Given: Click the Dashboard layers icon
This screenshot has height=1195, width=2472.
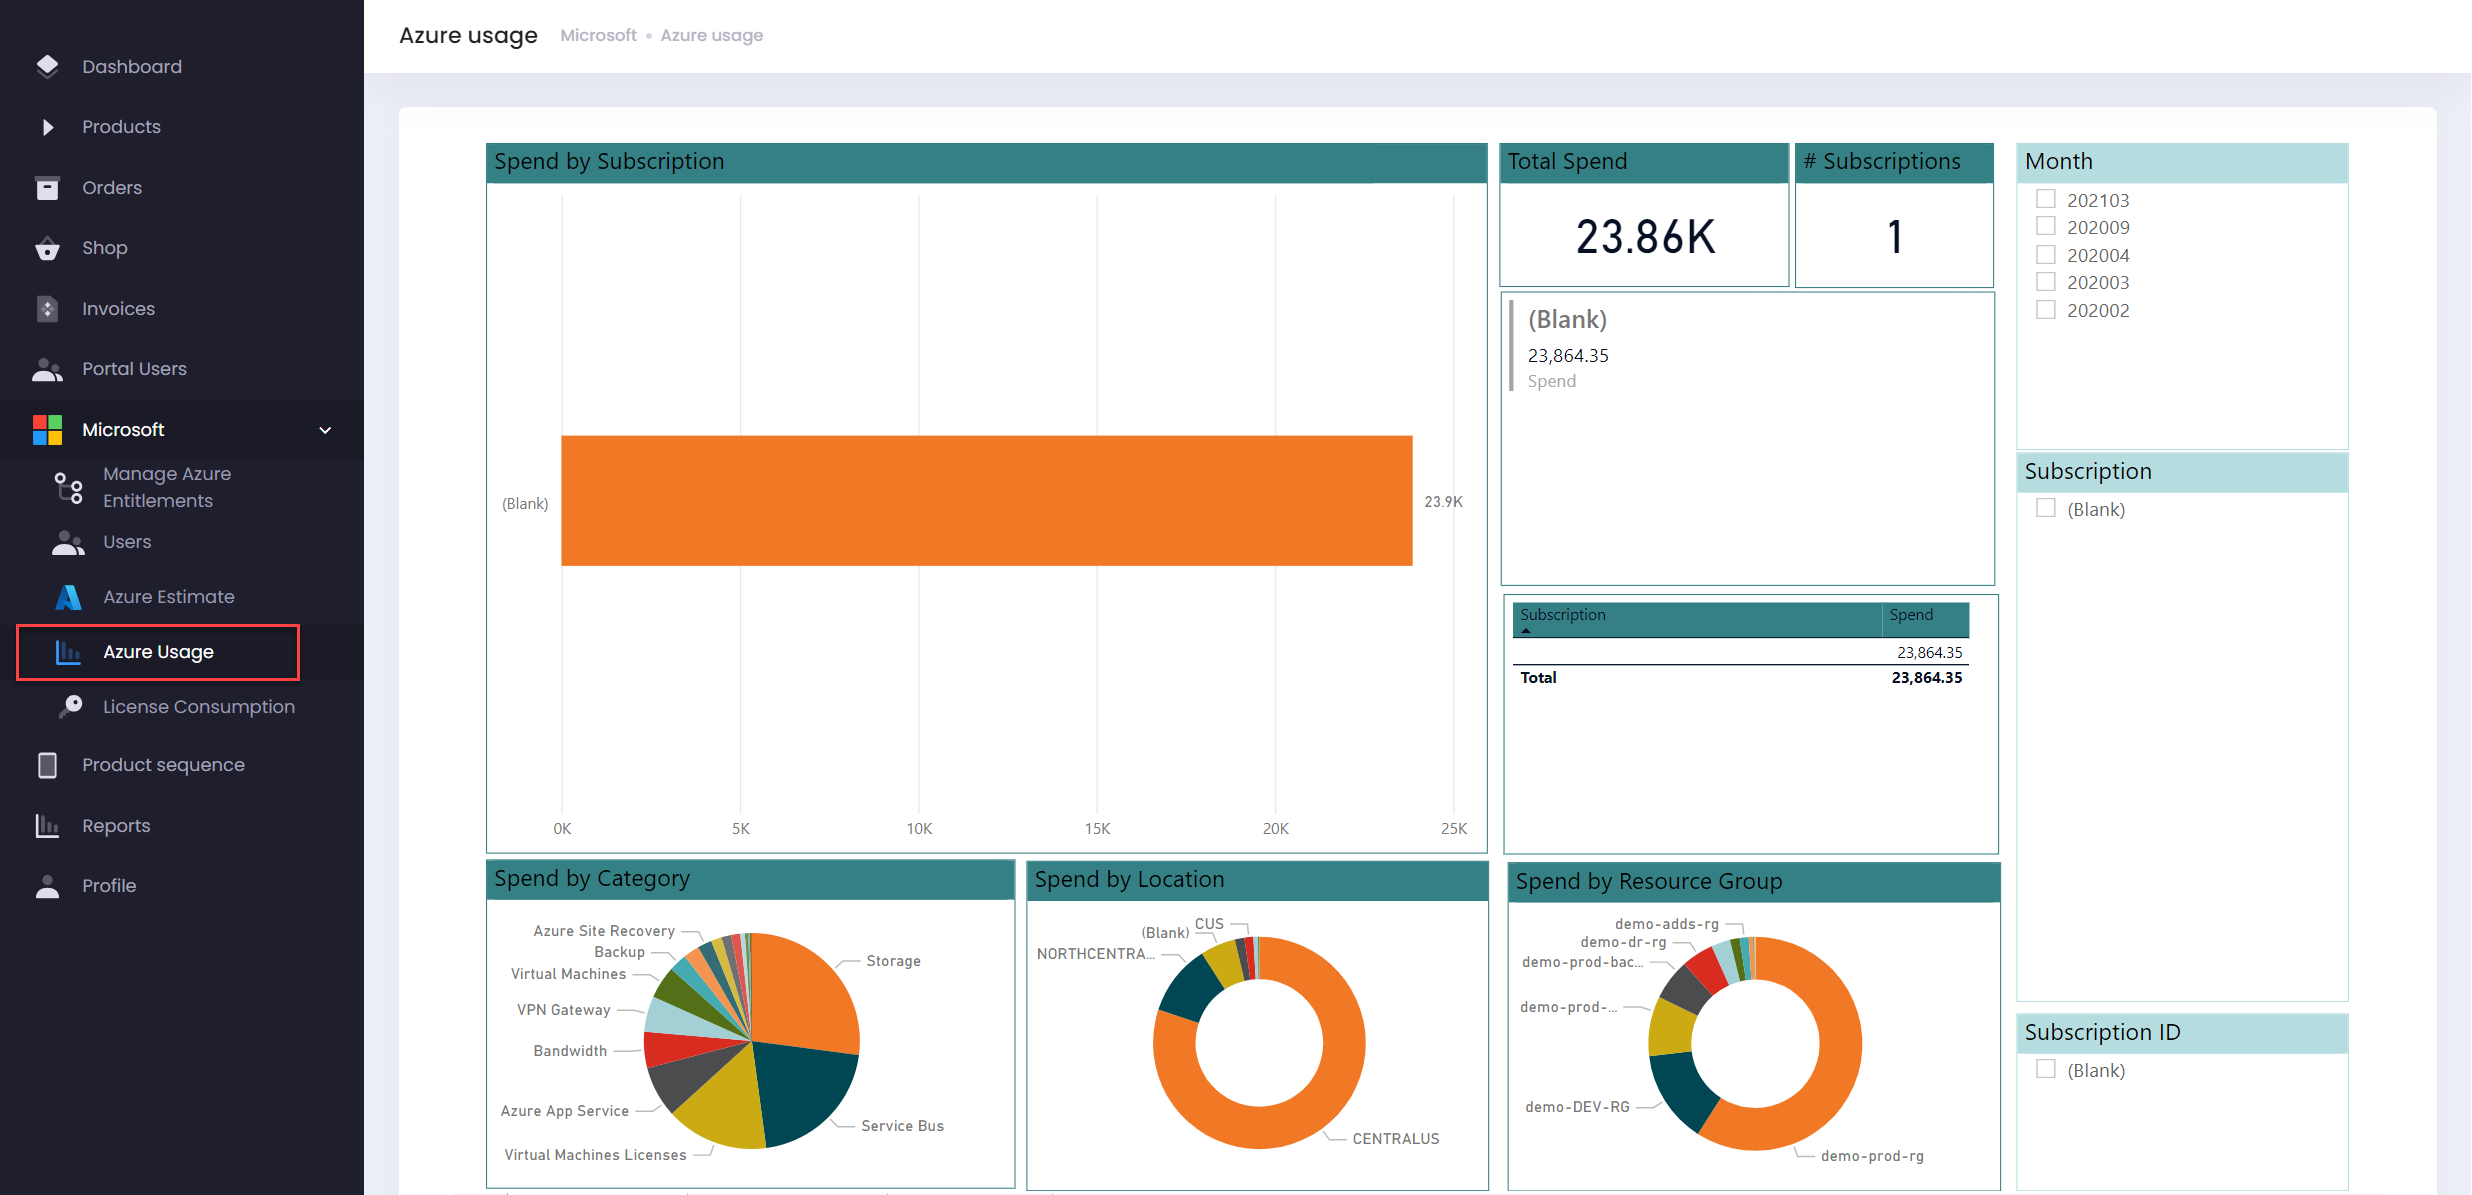Looking at the screenshot, I should pyautogui.click(x=47, y=67).
